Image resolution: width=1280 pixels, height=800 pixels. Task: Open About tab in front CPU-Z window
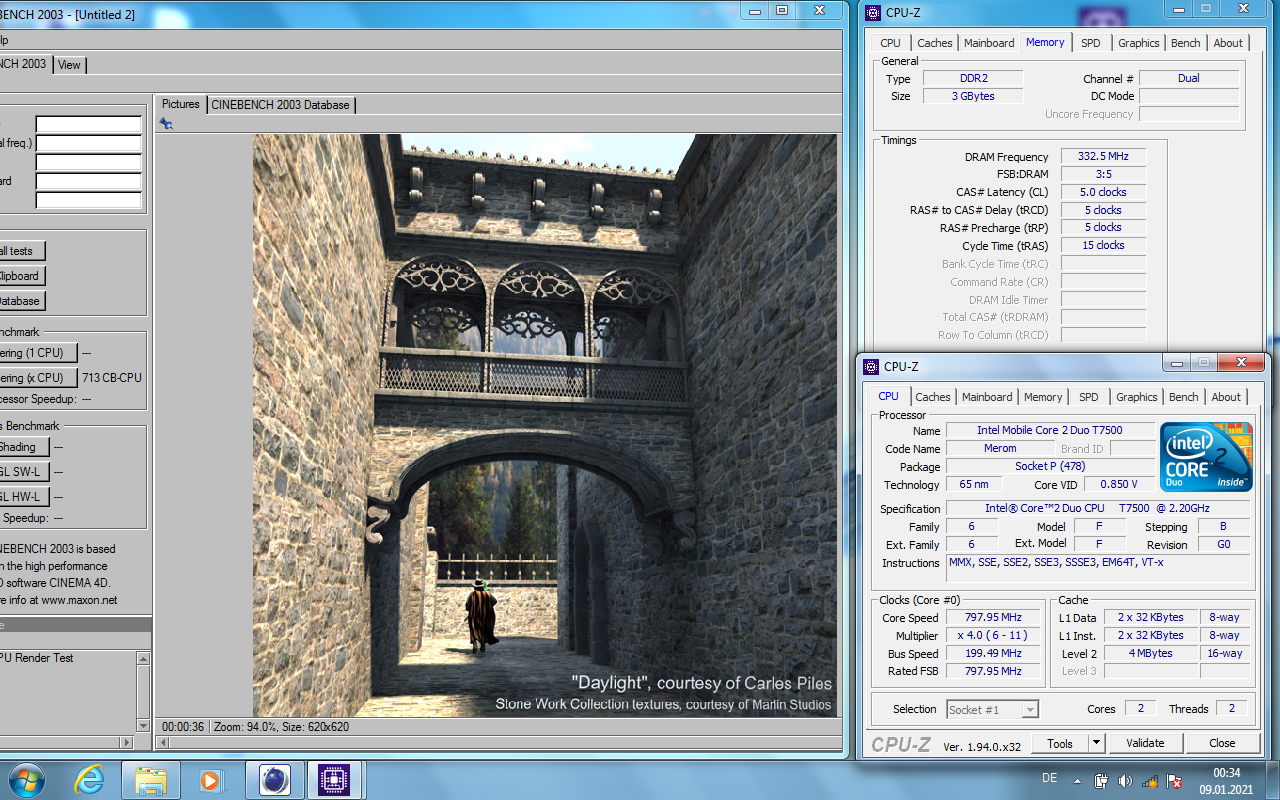tap(1226, 397)
